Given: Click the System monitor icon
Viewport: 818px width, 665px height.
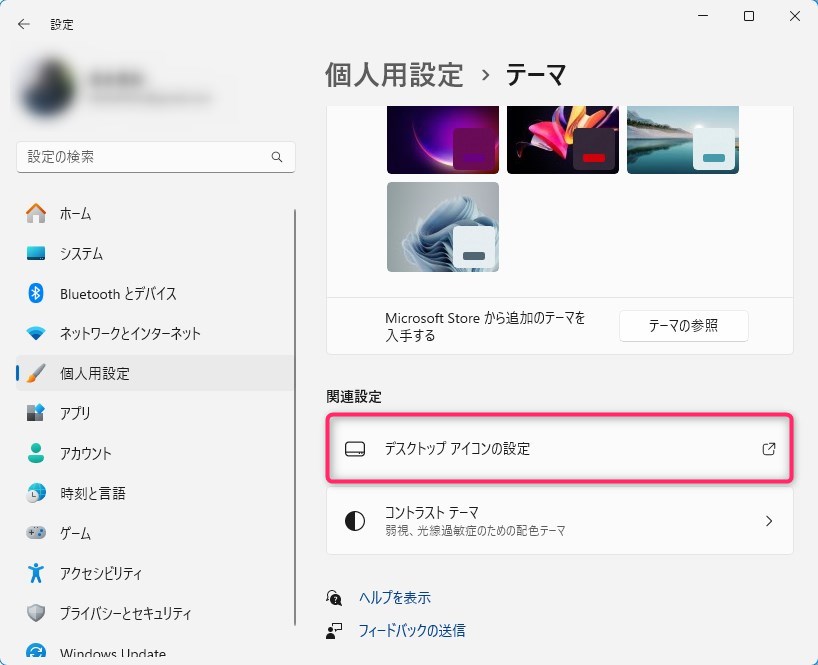Looking at the screenshot, I should [36, 253].
